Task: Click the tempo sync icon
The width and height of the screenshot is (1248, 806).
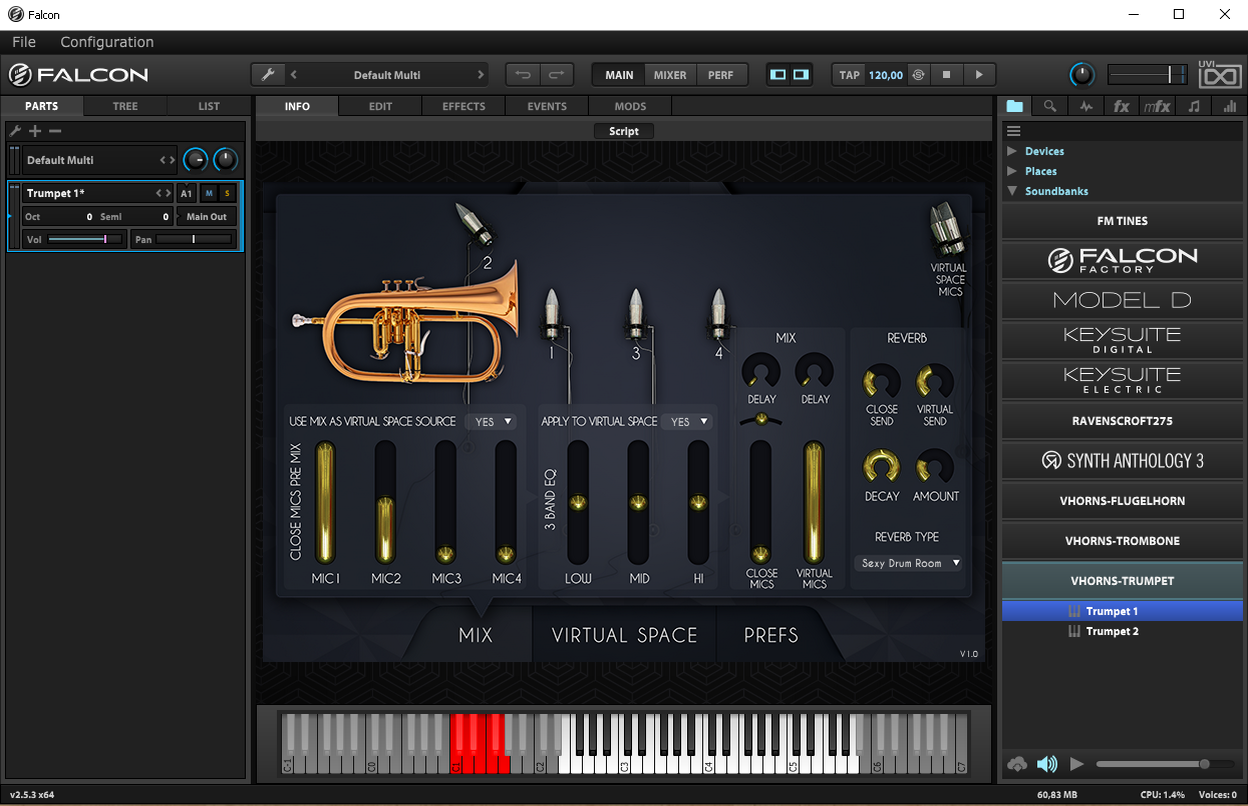Action: pos(919,75)
